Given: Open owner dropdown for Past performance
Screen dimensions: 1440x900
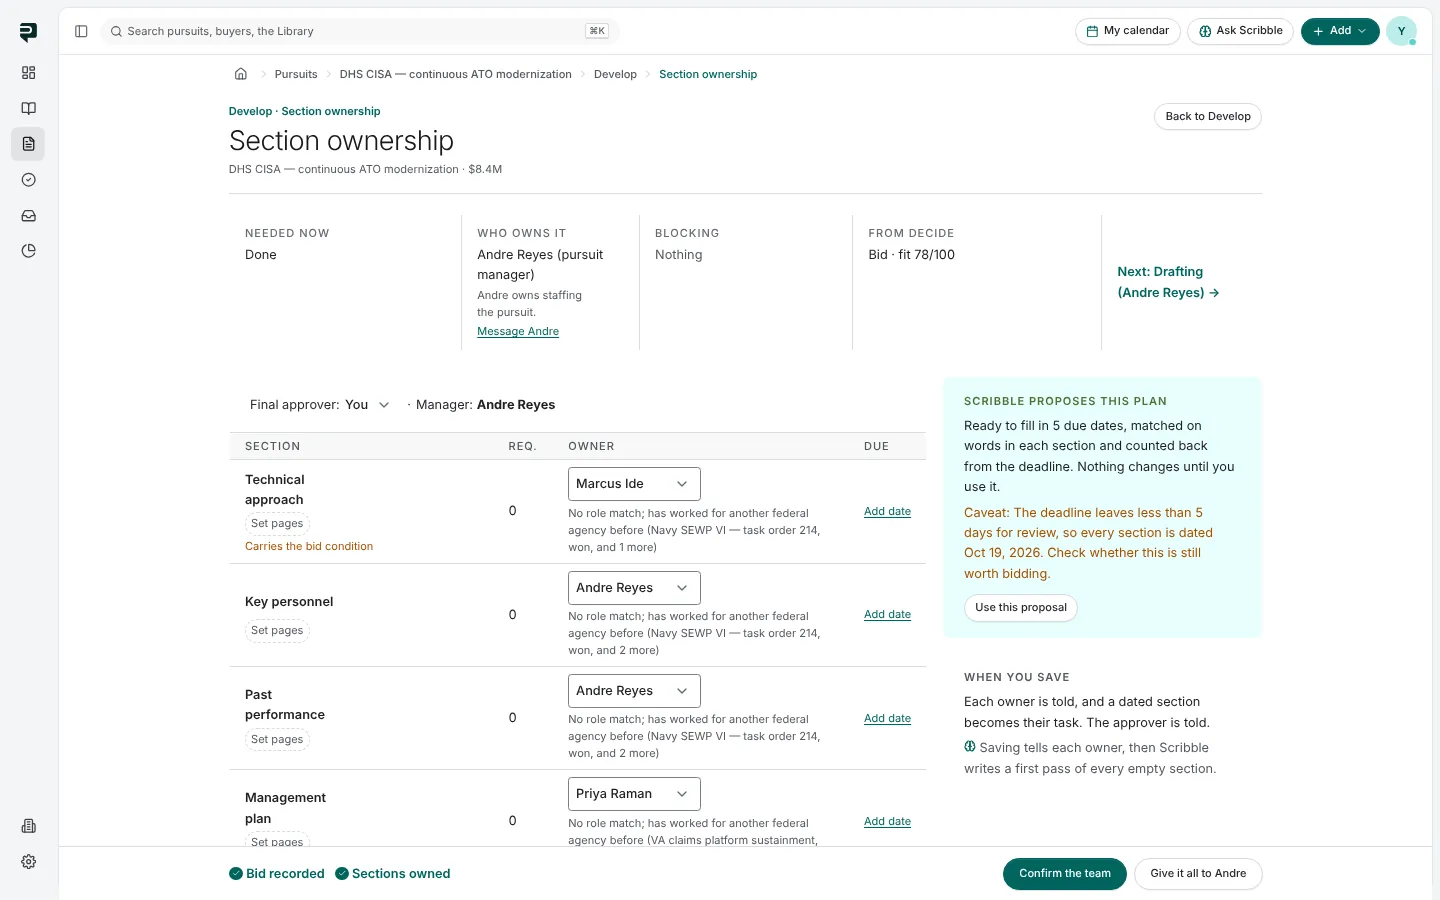Looking at the screenshot, I should tap(634, 691).
